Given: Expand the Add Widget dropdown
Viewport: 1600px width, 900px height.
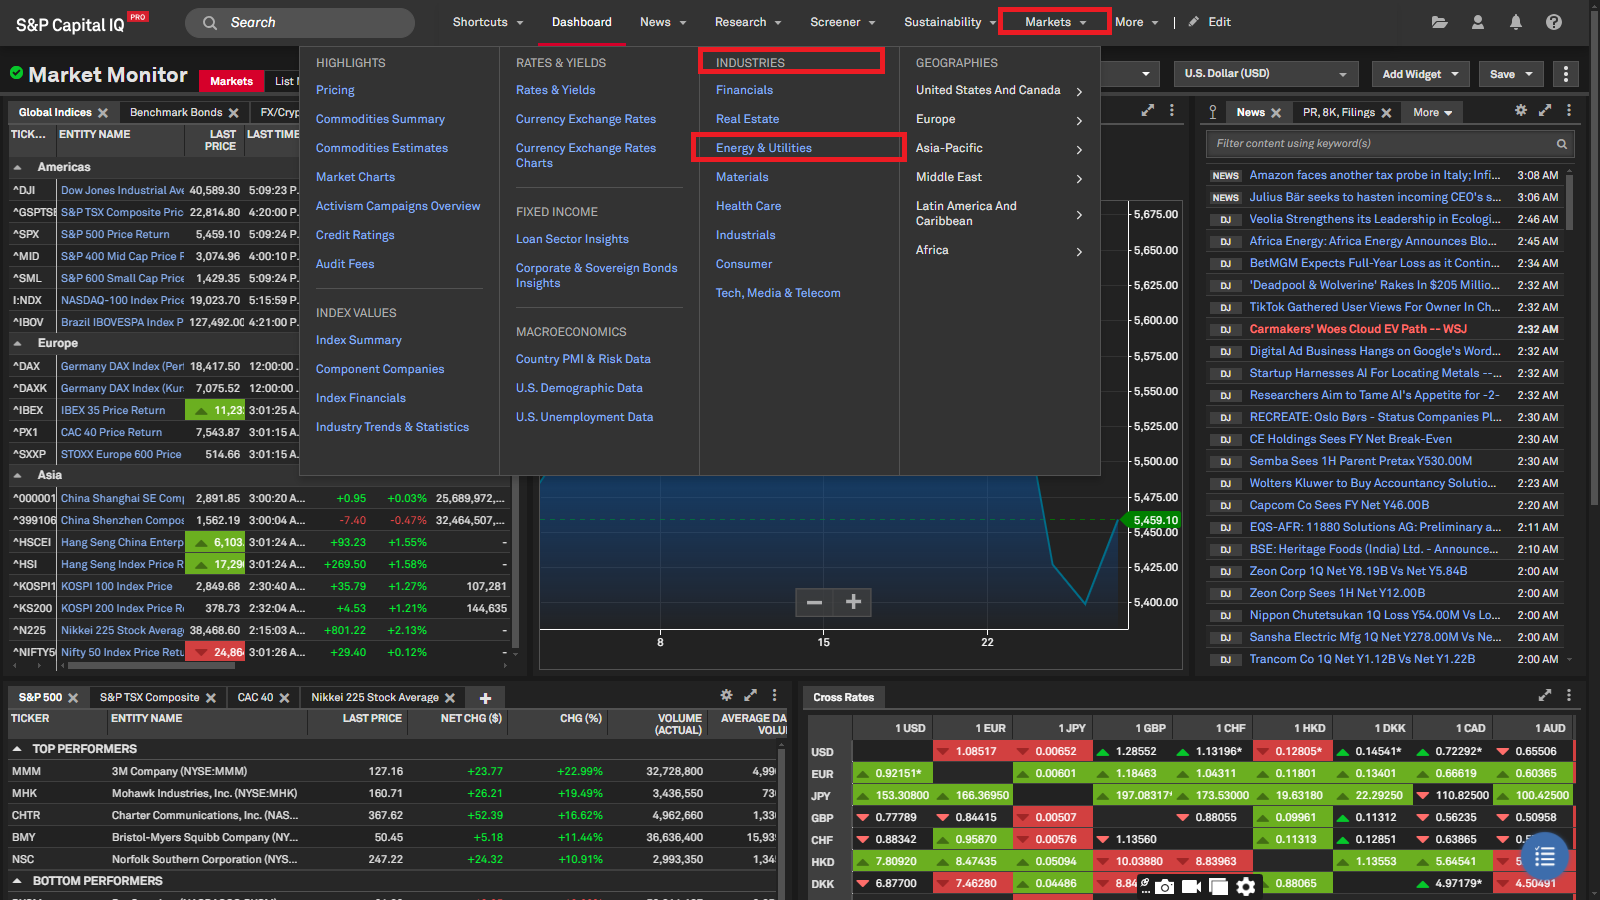Looking at the screenshot, I should click(1420, 74).
